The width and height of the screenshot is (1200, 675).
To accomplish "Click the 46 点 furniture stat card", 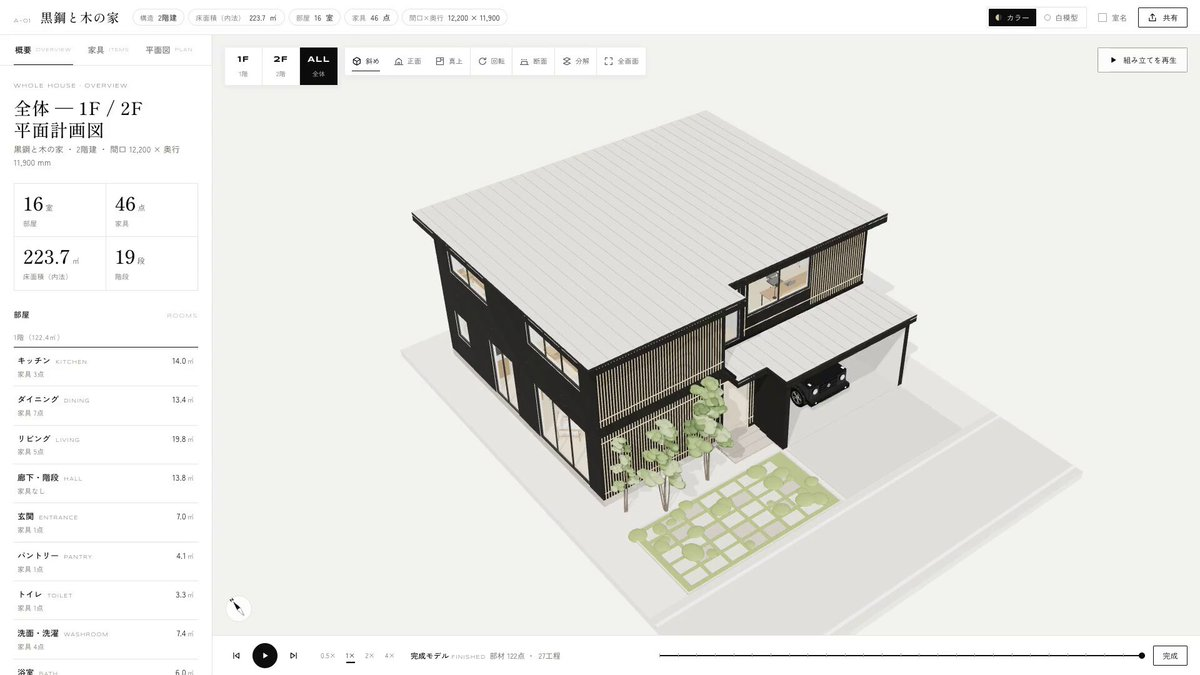I will 152,210.
